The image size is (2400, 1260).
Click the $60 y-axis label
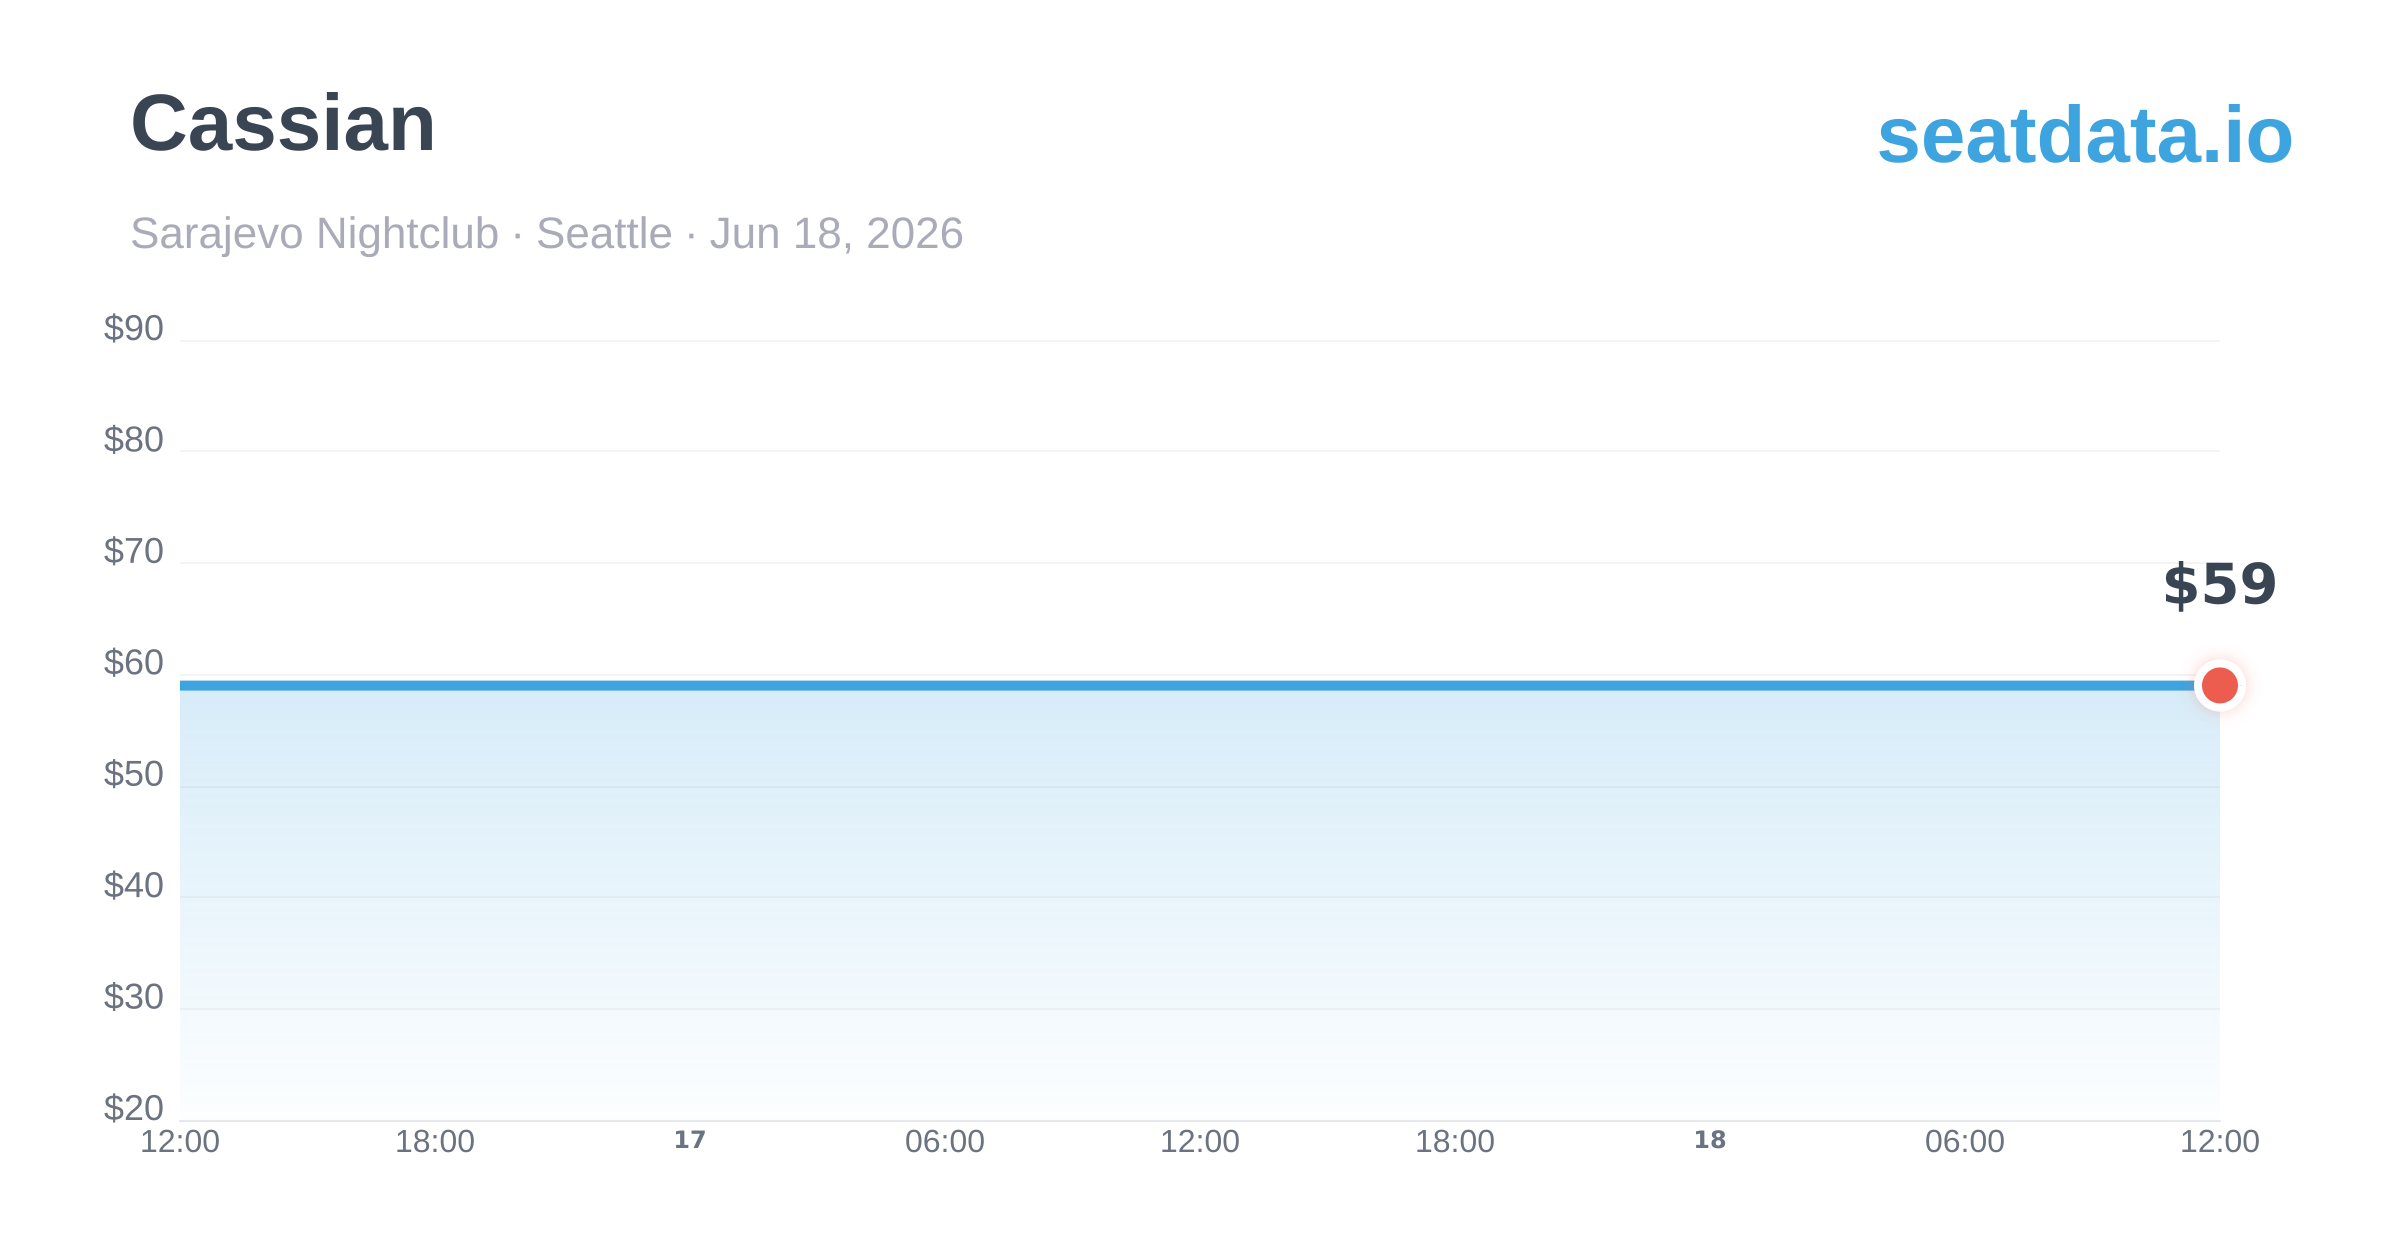tap(134, 663)
